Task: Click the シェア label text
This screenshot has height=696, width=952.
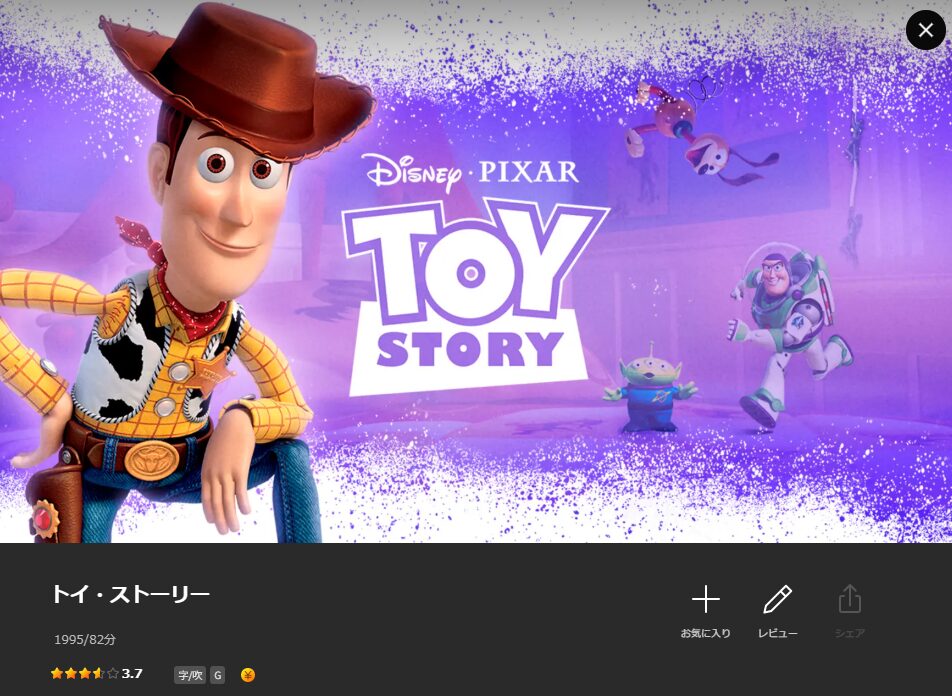Action: (x=849, y=633)
